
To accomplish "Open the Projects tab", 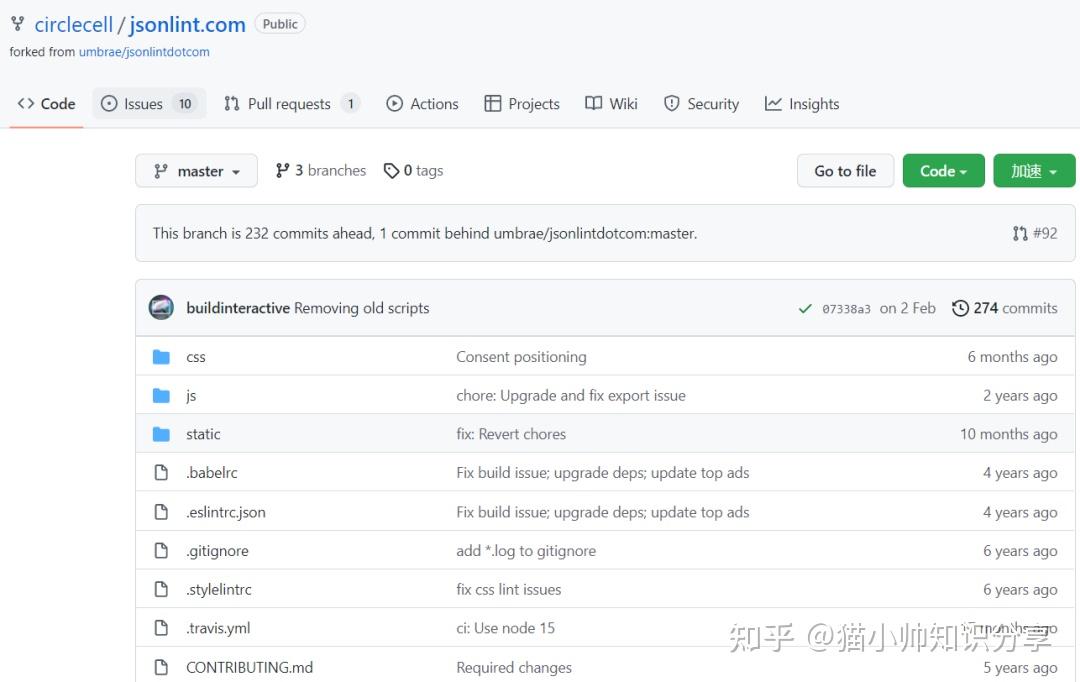I will pos(521,104).
